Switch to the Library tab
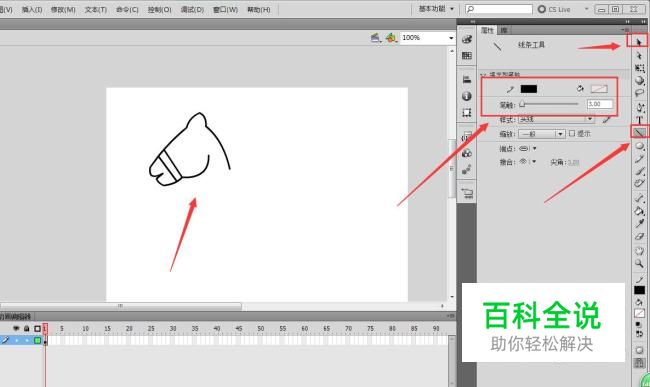 503,30
